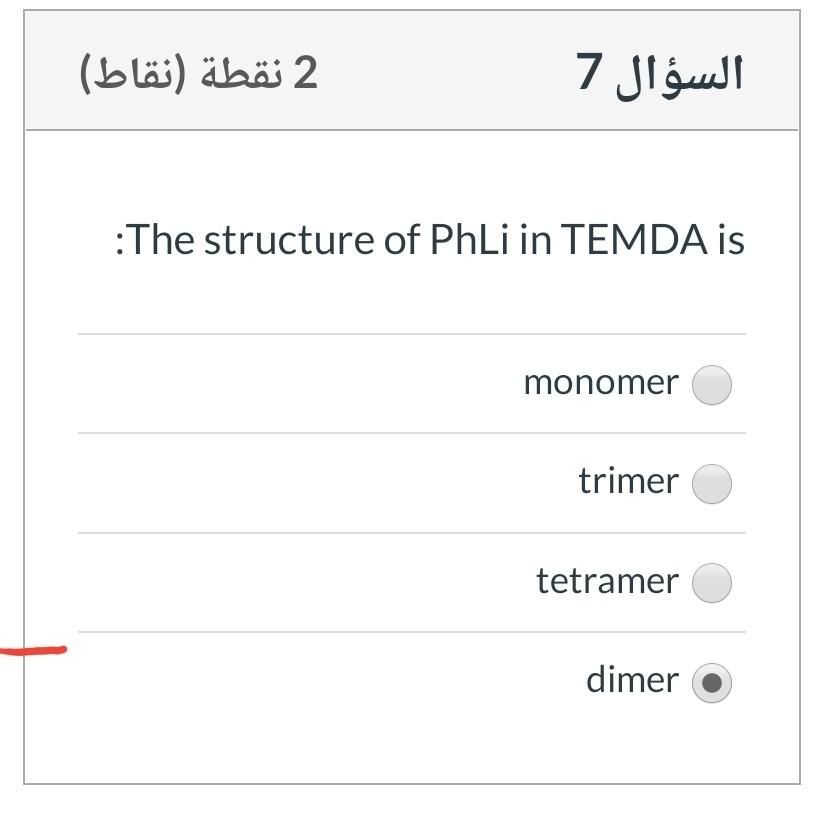Select the trimer radio button

[710, 481]
